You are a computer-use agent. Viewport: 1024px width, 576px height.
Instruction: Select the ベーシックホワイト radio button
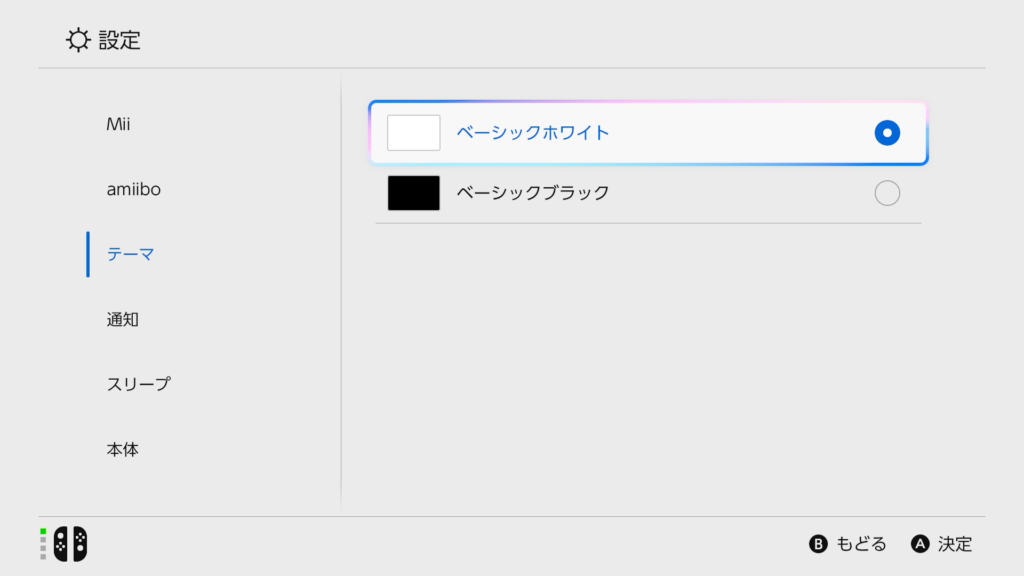887,133
